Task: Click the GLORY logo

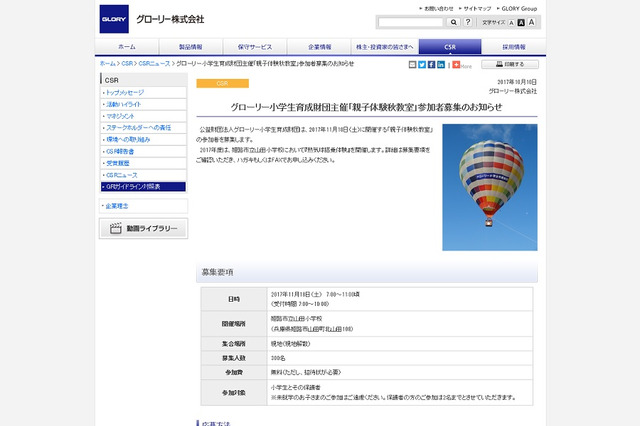Action: pyautogui.click(x=114, y=19)
